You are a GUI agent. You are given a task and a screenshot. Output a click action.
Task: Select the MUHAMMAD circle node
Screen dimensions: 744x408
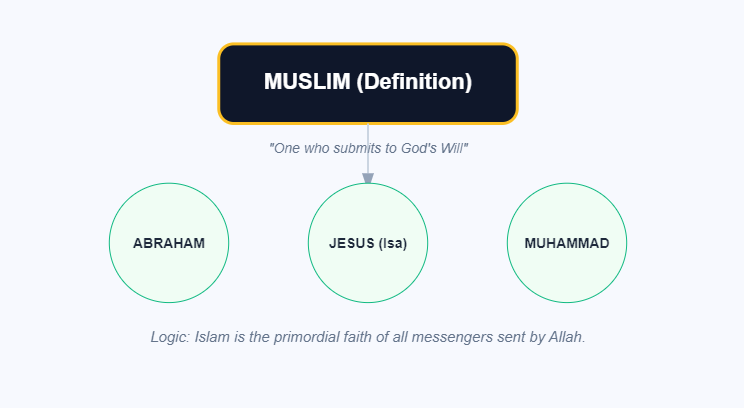pos(567,270)
